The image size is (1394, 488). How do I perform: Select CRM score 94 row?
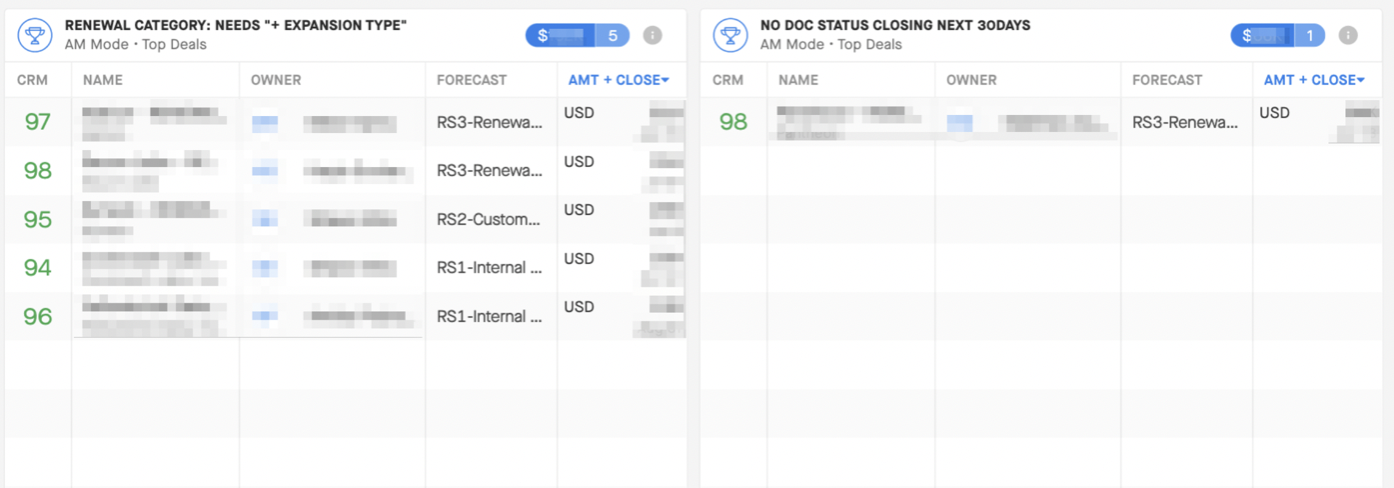point(38,267)
